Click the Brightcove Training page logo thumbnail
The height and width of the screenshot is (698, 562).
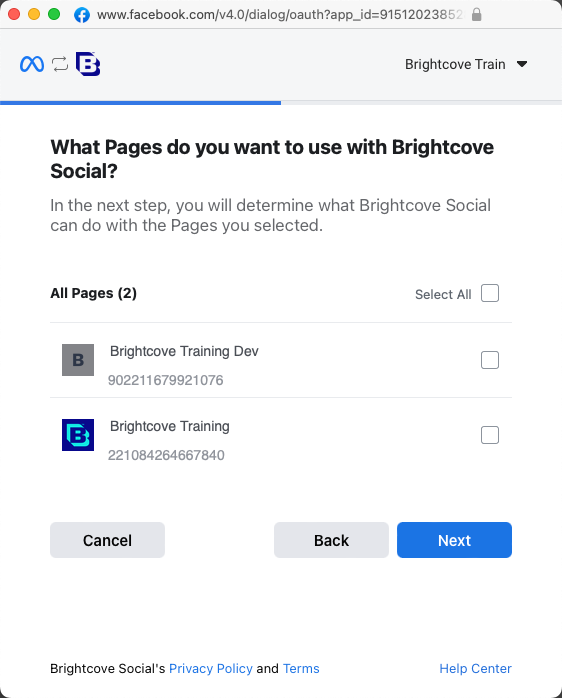click(x=78, y=435)
